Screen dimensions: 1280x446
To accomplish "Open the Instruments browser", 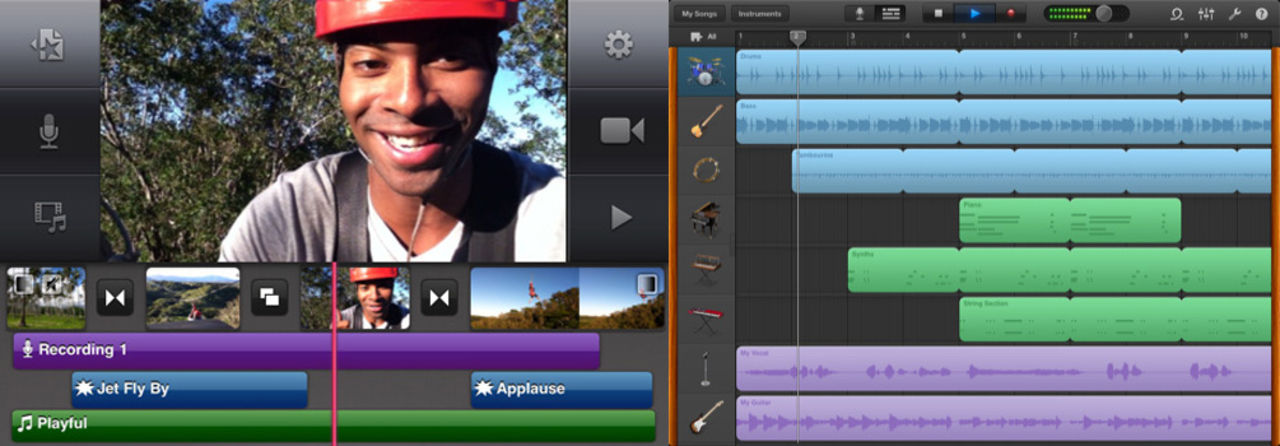I will click(x=759, y=14).
